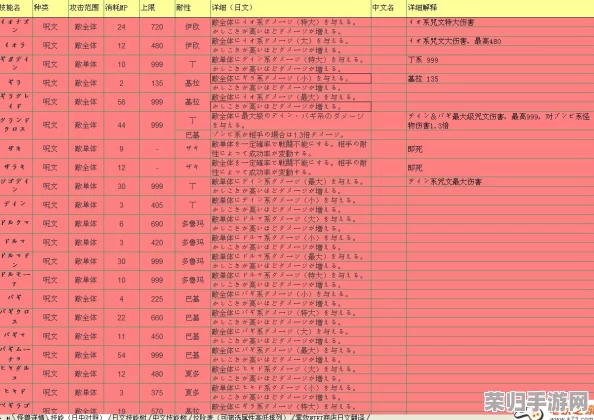Click the 巴基 resistance cell in the 44 MP row
The height and width of the screenshot is (420, 594).
click(x=192, y=135)
